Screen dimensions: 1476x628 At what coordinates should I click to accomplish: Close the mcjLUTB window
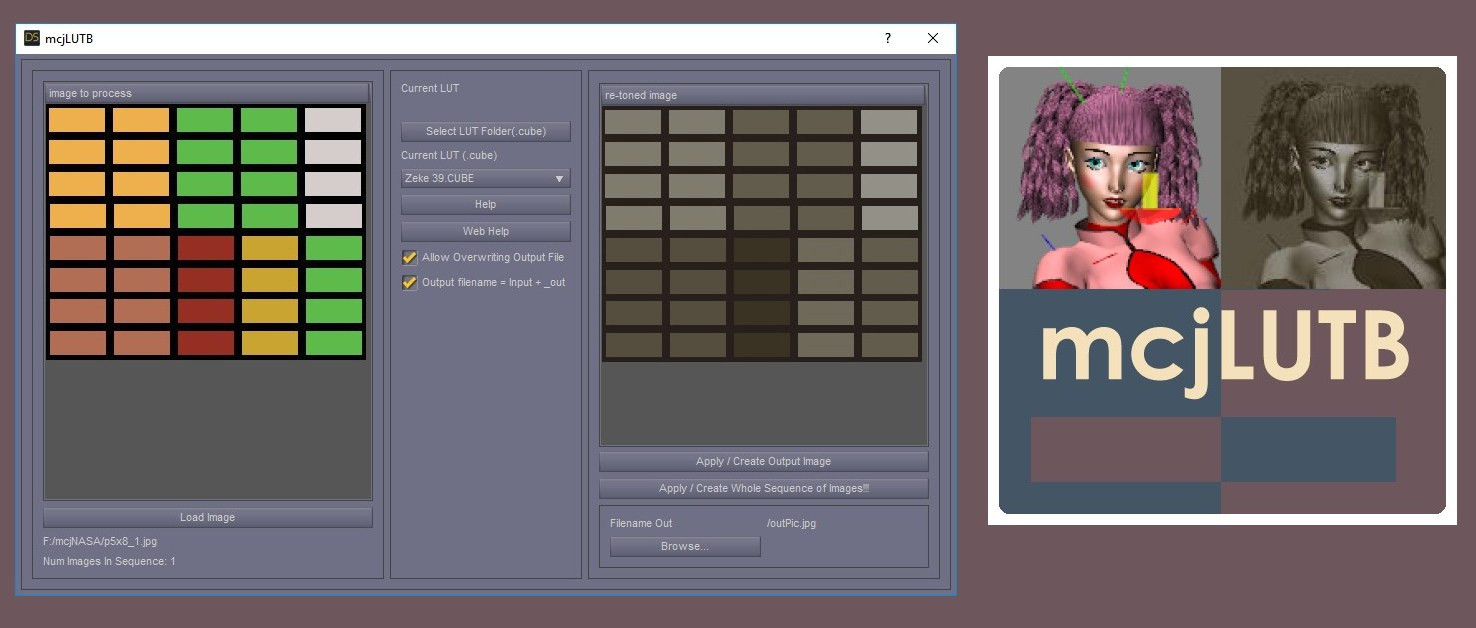point(933,38)
